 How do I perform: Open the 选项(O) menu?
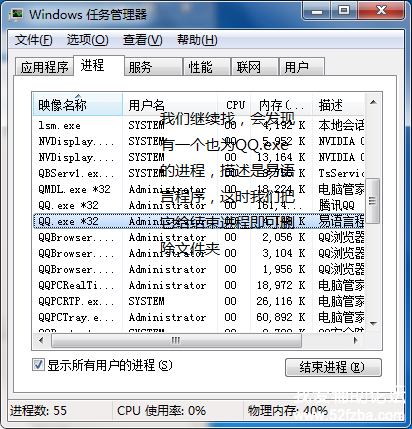click(87, 40)
